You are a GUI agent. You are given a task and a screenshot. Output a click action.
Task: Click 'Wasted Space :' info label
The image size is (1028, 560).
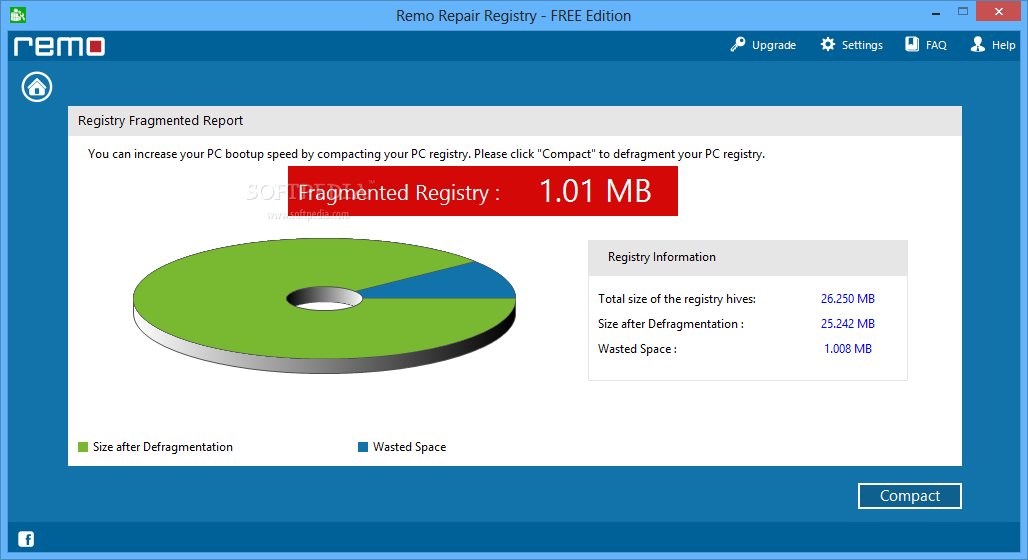click(x=637, y=349)
